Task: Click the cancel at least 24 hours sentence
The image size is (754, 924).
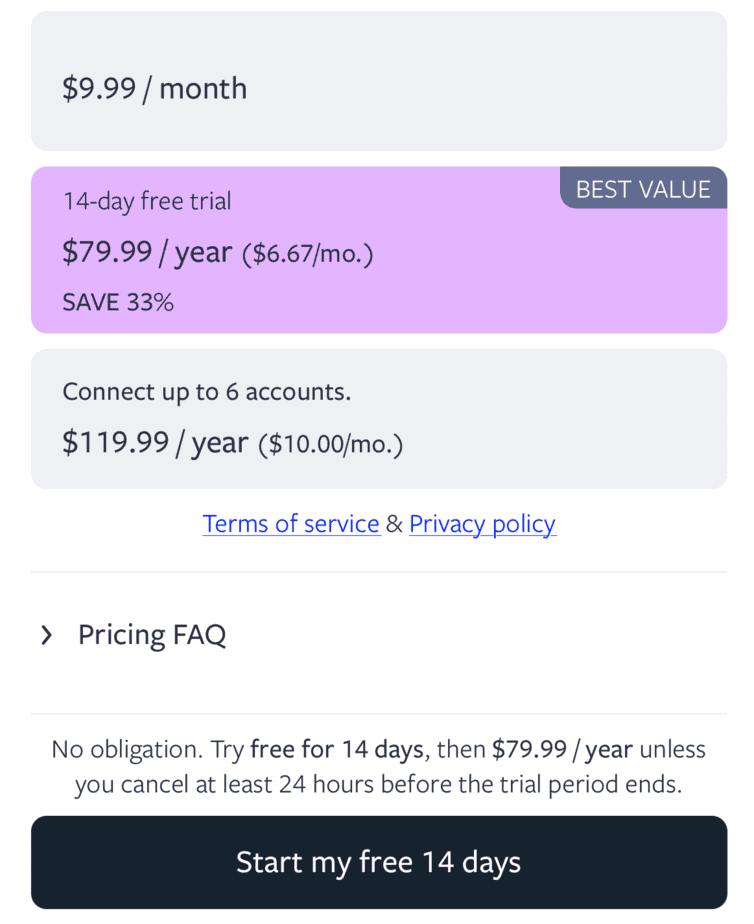Action: click(378, 785)
